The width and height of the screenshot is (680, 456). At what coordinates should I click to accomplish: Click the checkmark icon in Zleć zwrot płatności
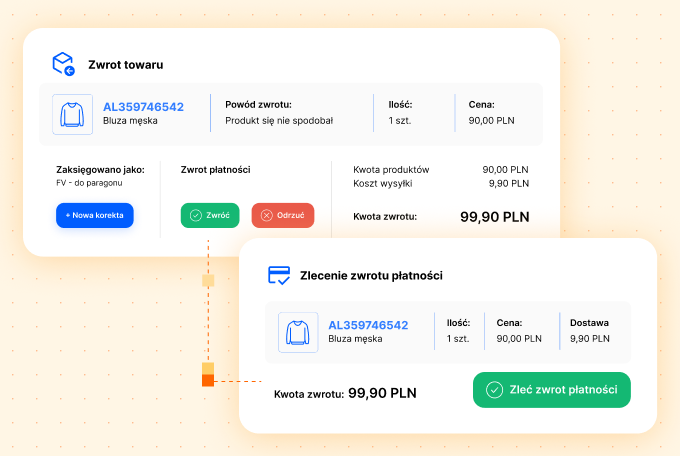pyautogui.click(x=494, y=390)
